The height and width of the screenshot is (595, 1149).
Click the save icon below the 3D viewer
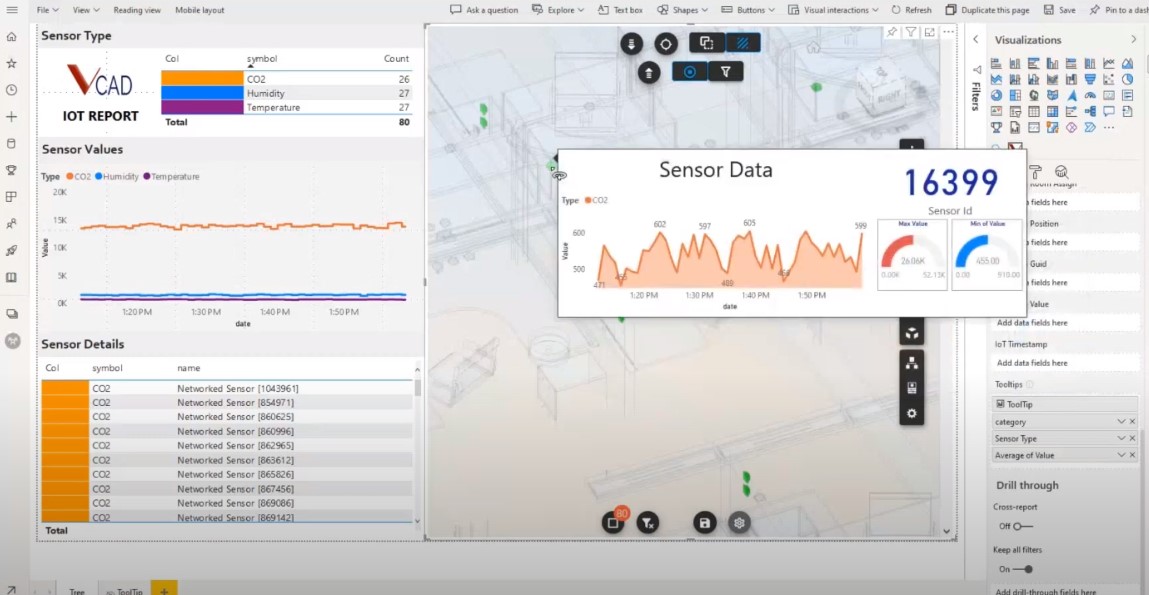click(704, 522)
